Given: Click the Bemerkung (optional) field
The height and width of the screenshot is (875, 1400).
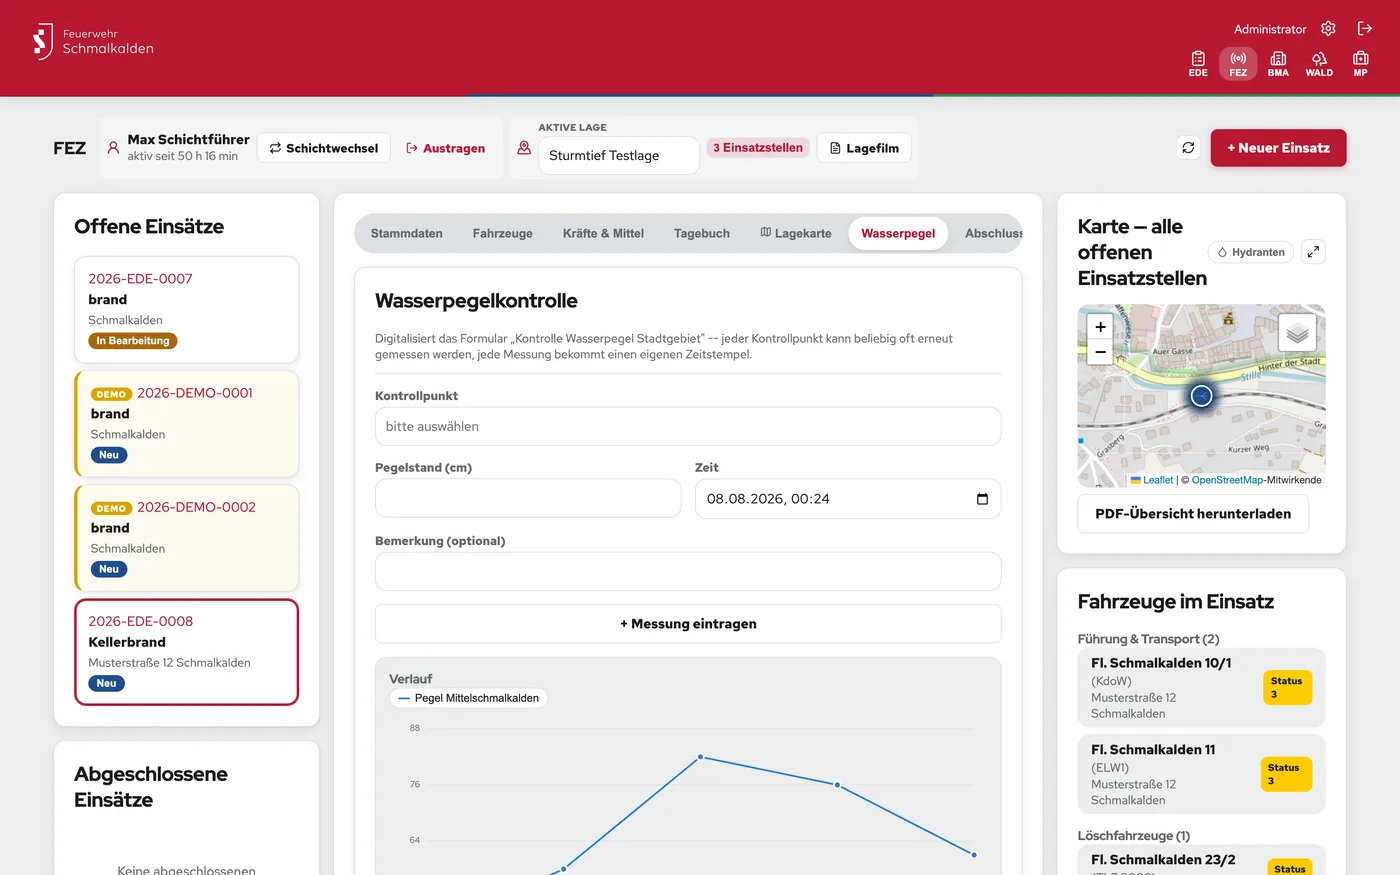Looking at the screenshot, I should pyautogui.click(x=688, y=571).
